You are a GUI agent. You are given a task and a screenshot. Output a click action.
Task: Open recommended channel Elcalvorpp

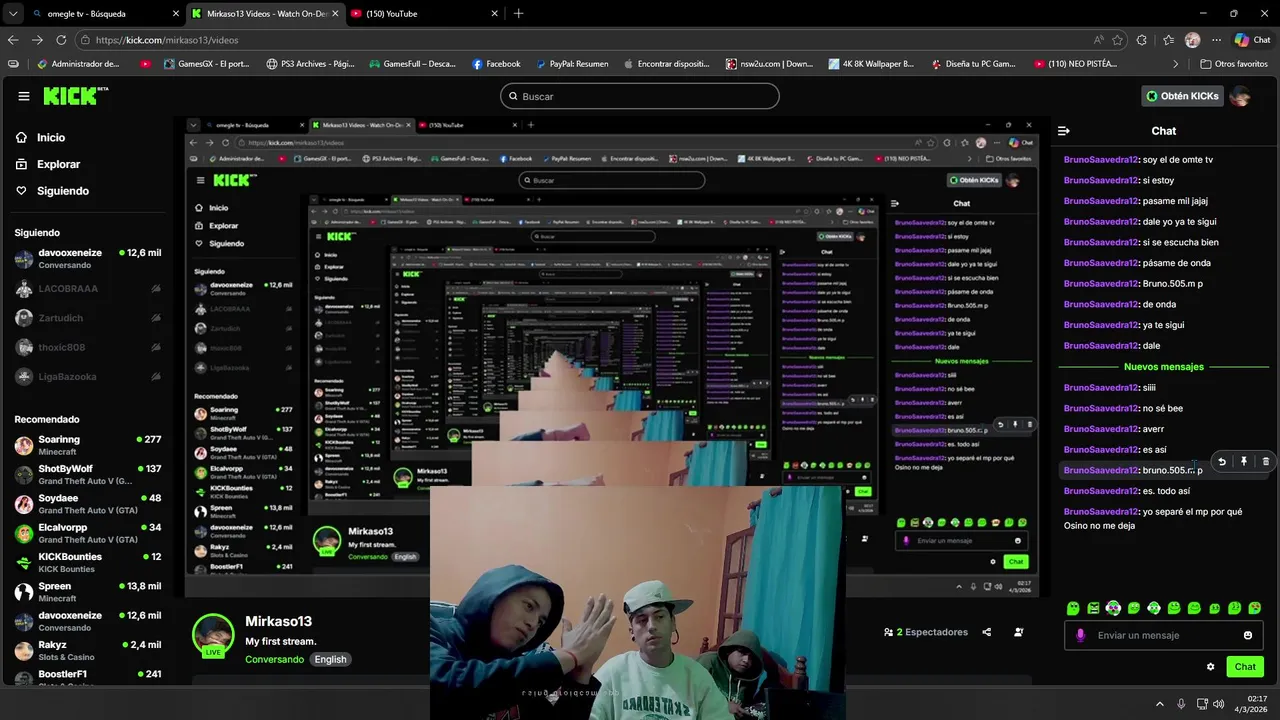[x=88, y=533]
